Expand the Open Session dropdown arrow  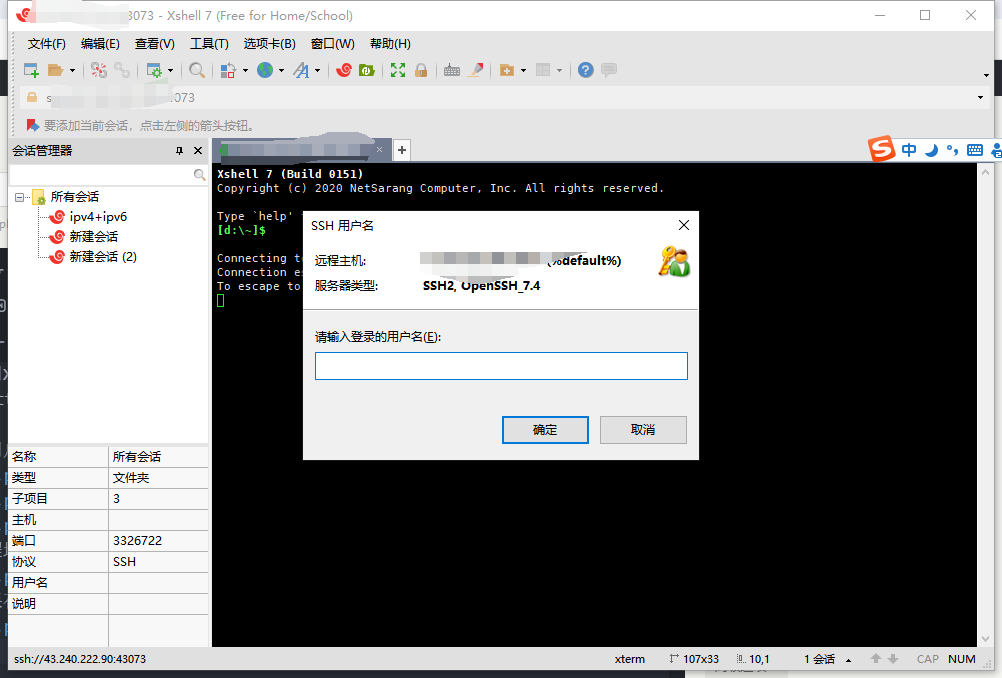[x=72, y=70]
